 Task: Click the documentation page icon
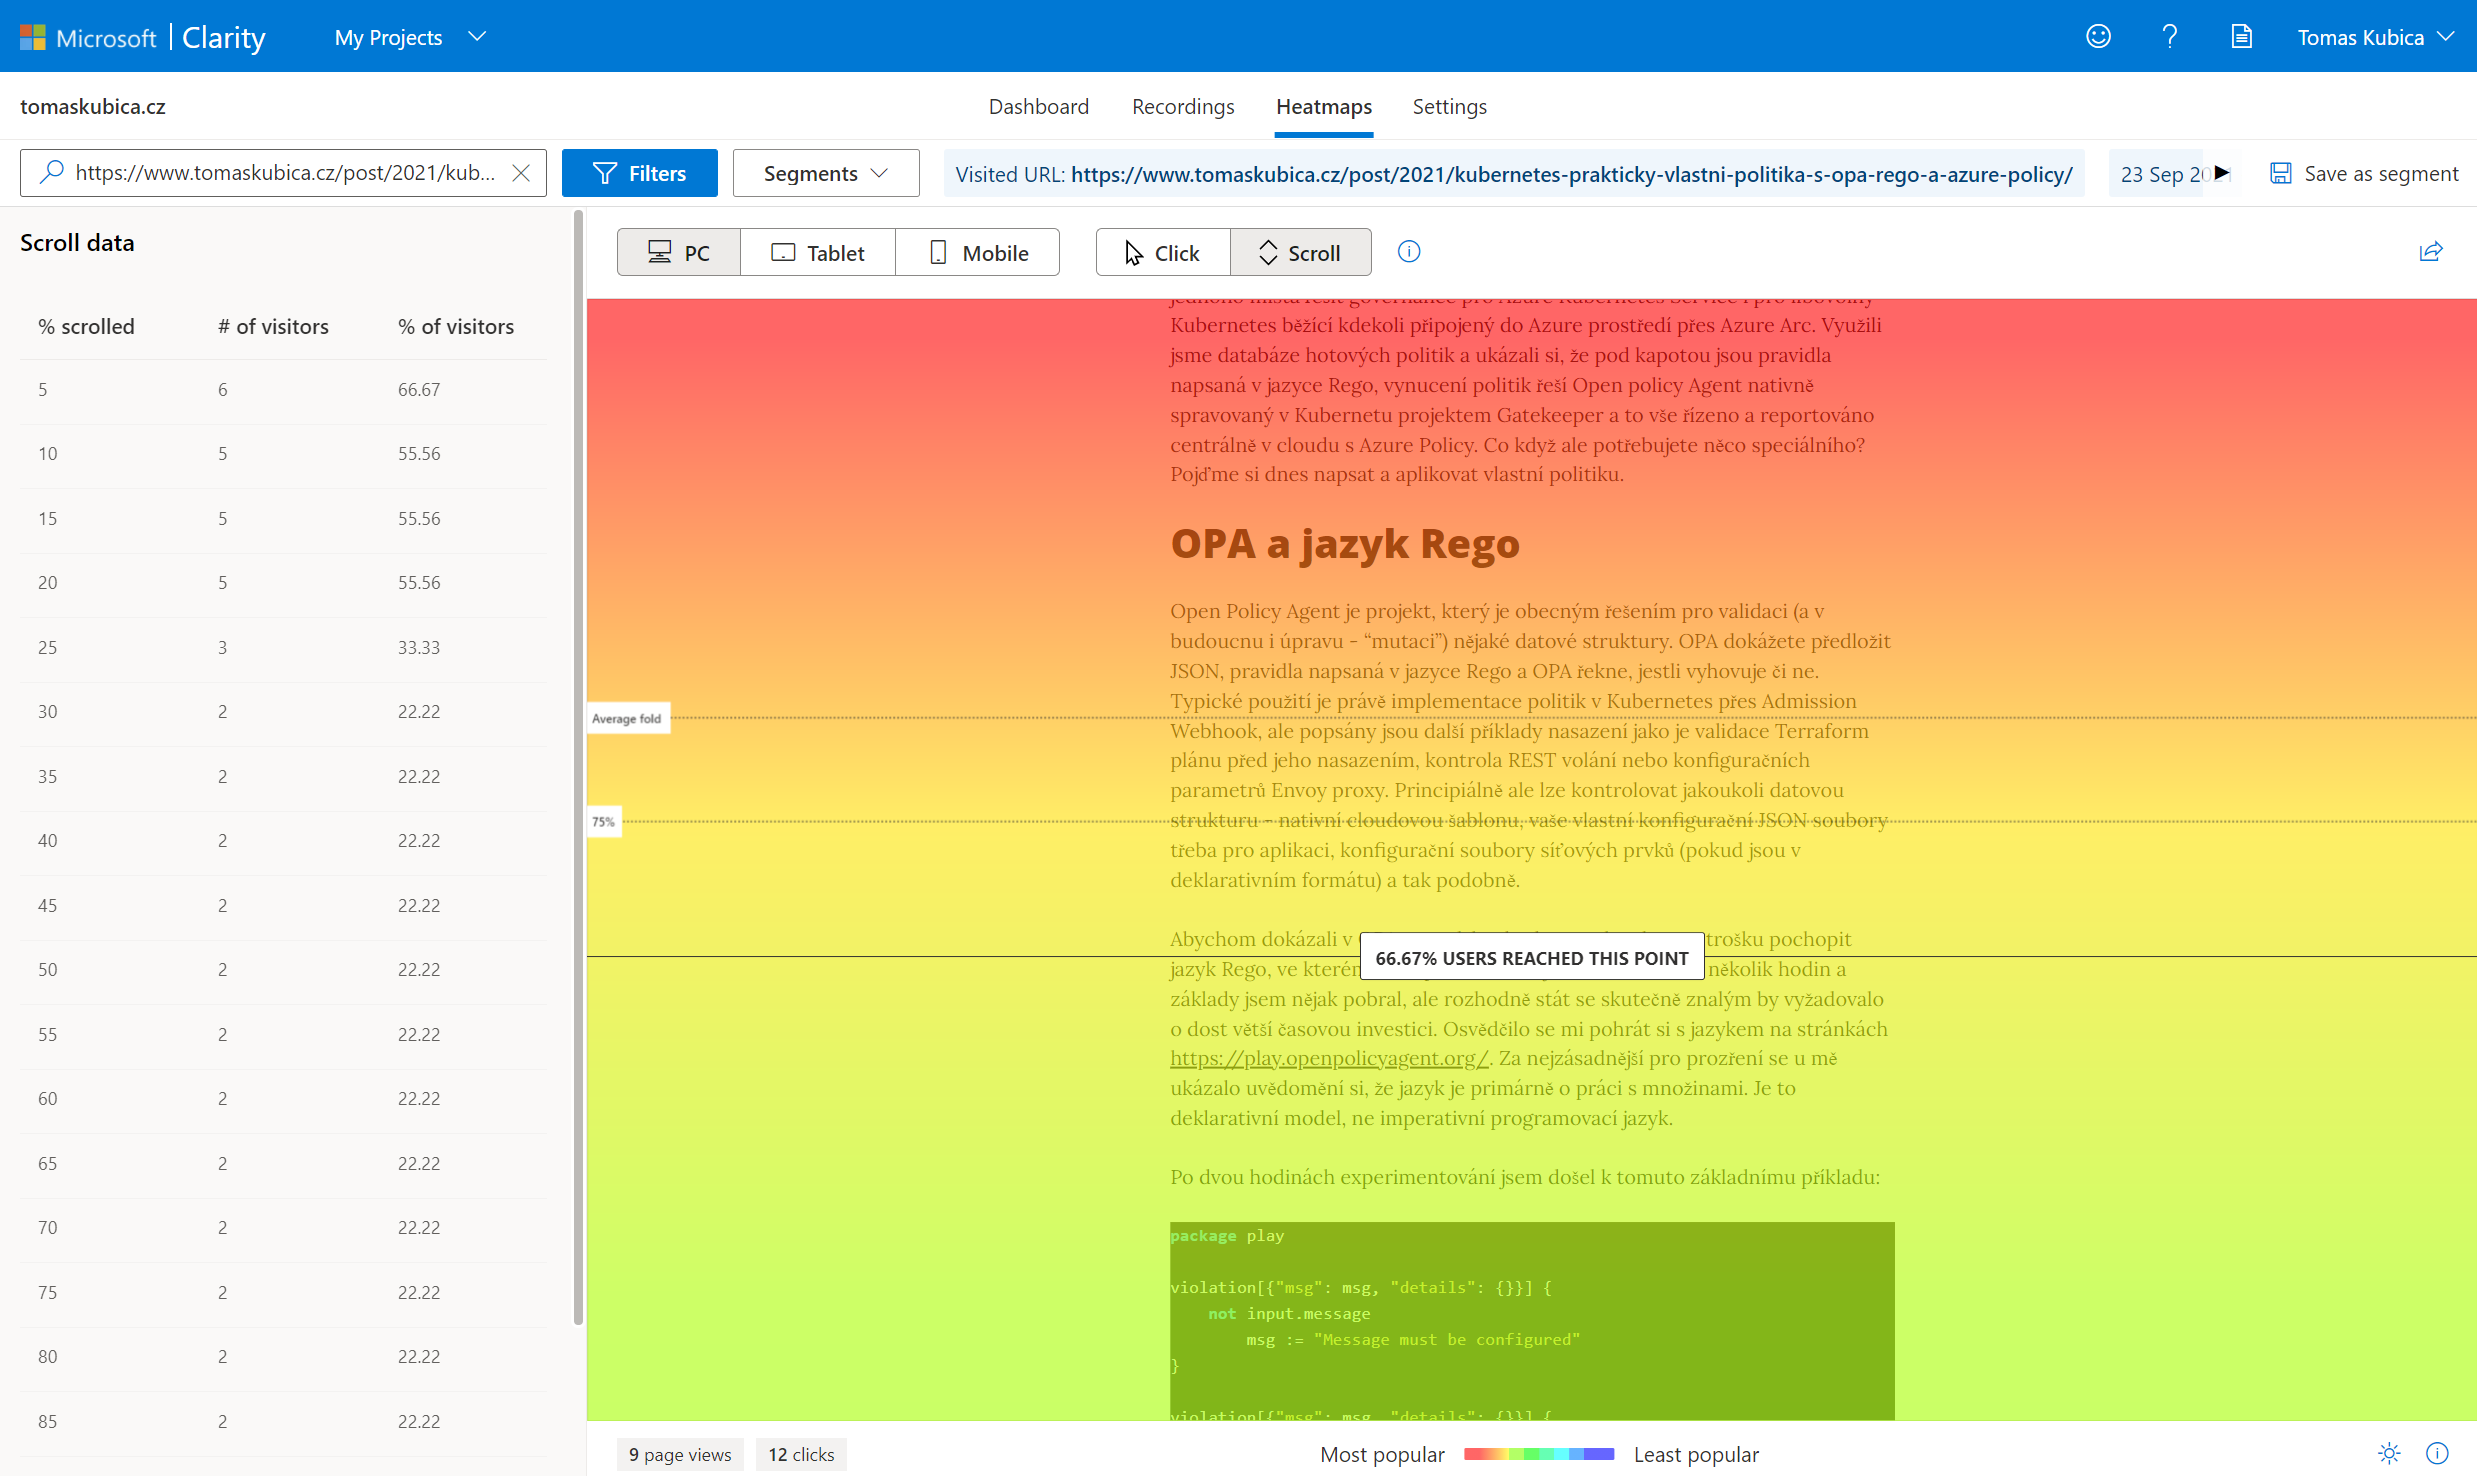[2241, 37]
